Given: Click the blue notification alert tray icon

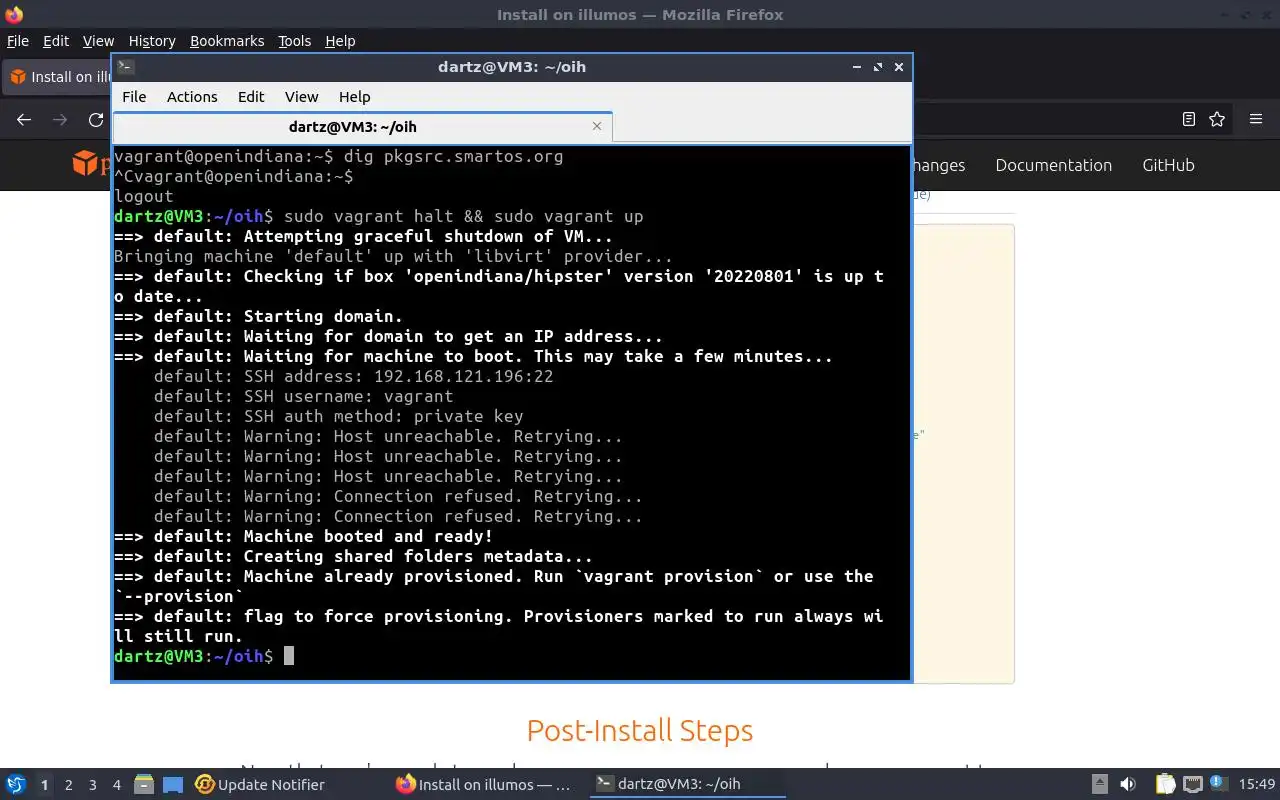Looking at the screenshot, I should pyautogui.click(x=1219, y=783).
